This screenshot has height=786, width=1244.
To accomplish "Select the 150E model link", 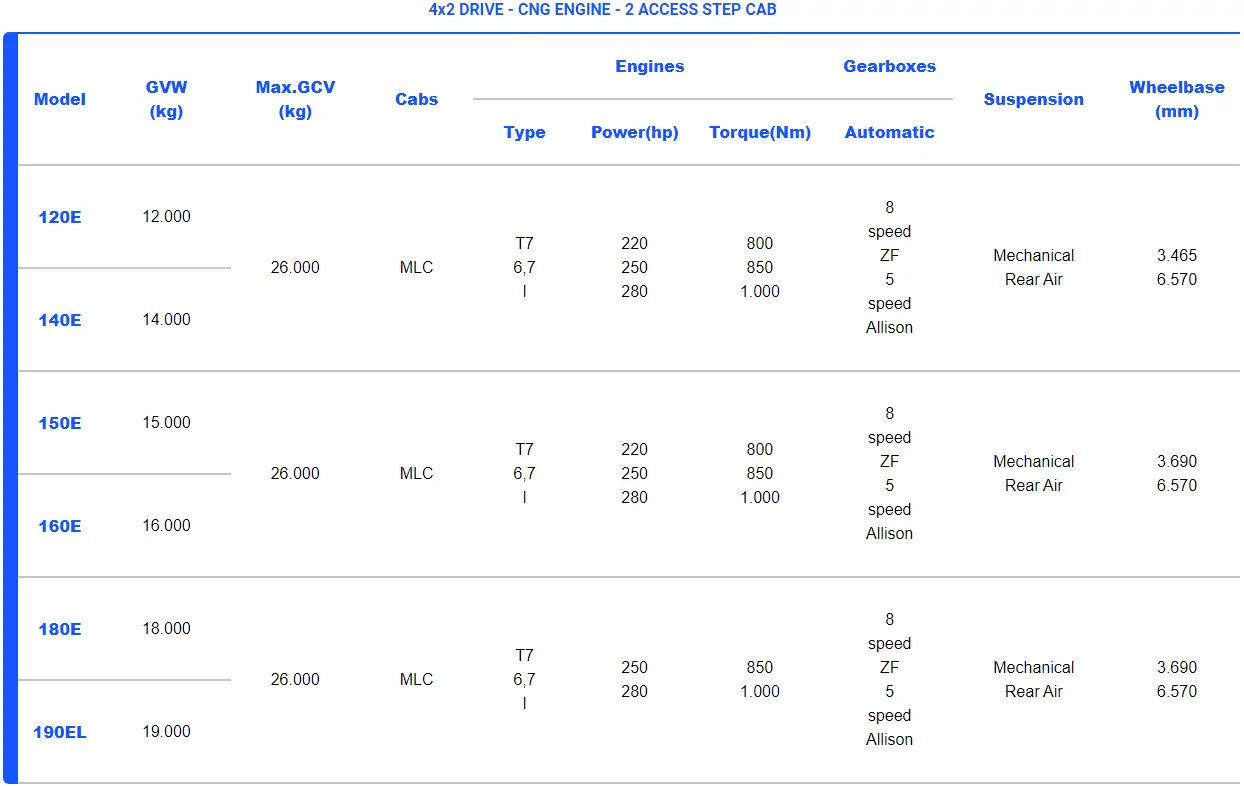I will pyautogui.click(x=59, y=423).
